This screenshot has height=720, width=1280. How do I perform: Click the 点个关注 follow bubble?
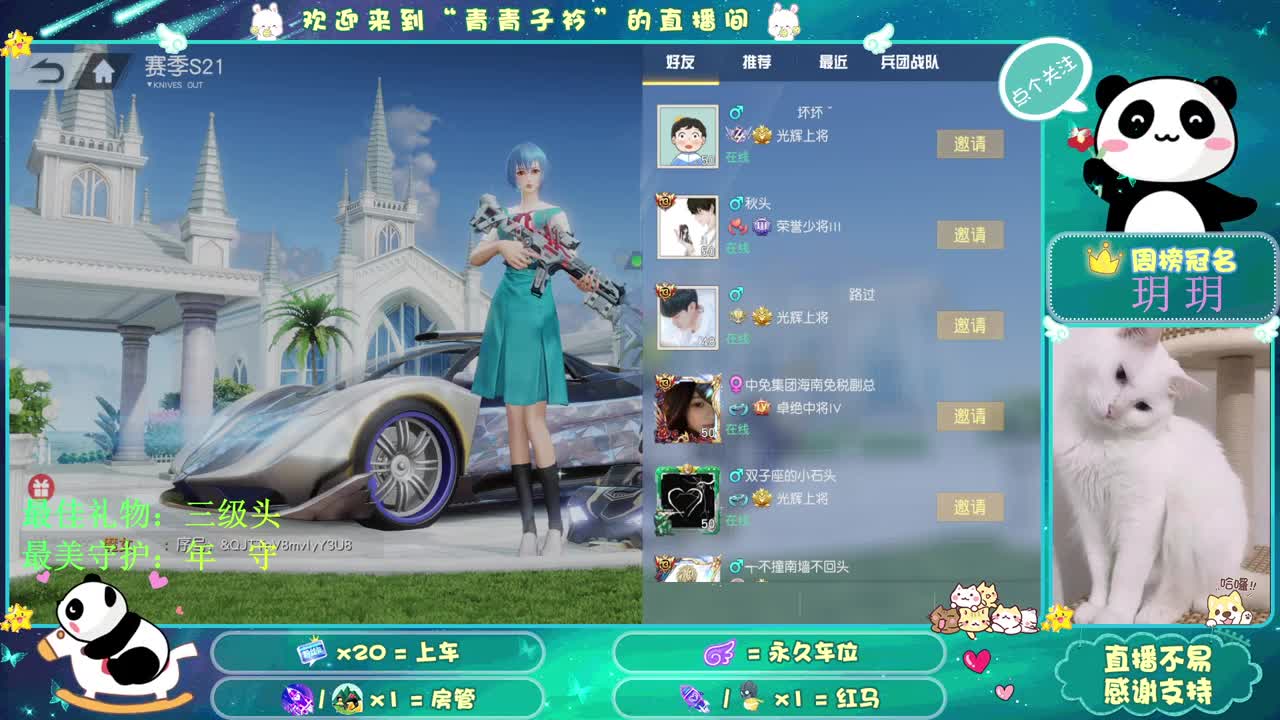tap(1043, 78)
